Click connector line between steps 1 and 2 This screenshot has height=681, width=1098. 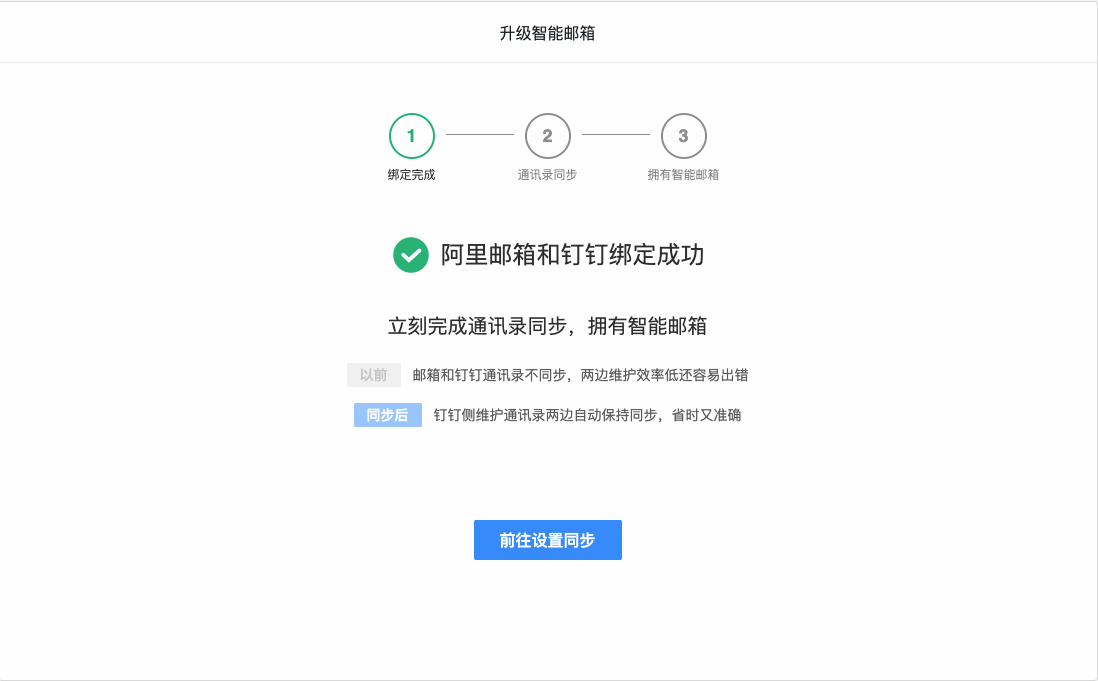point(479,135)
